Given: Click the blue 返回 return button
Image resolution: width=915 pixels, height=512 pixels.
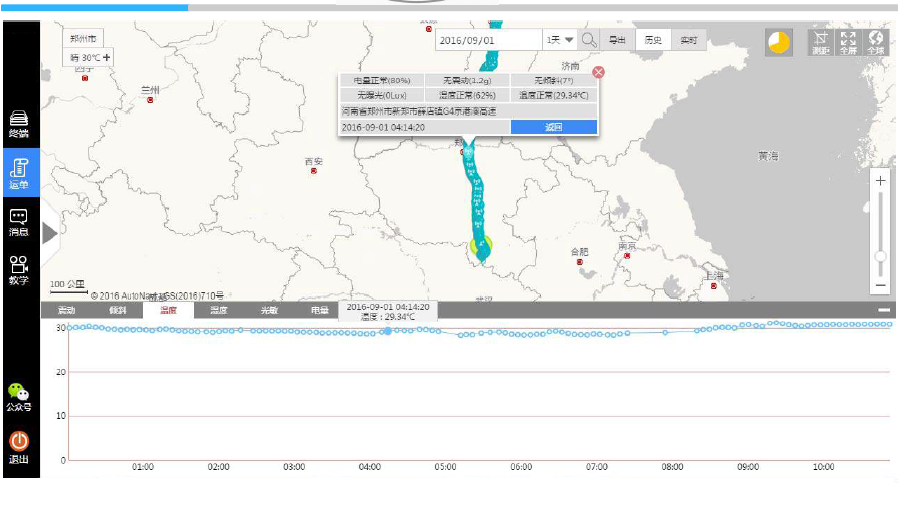Looking at the screenshot, I should [554, 127].
